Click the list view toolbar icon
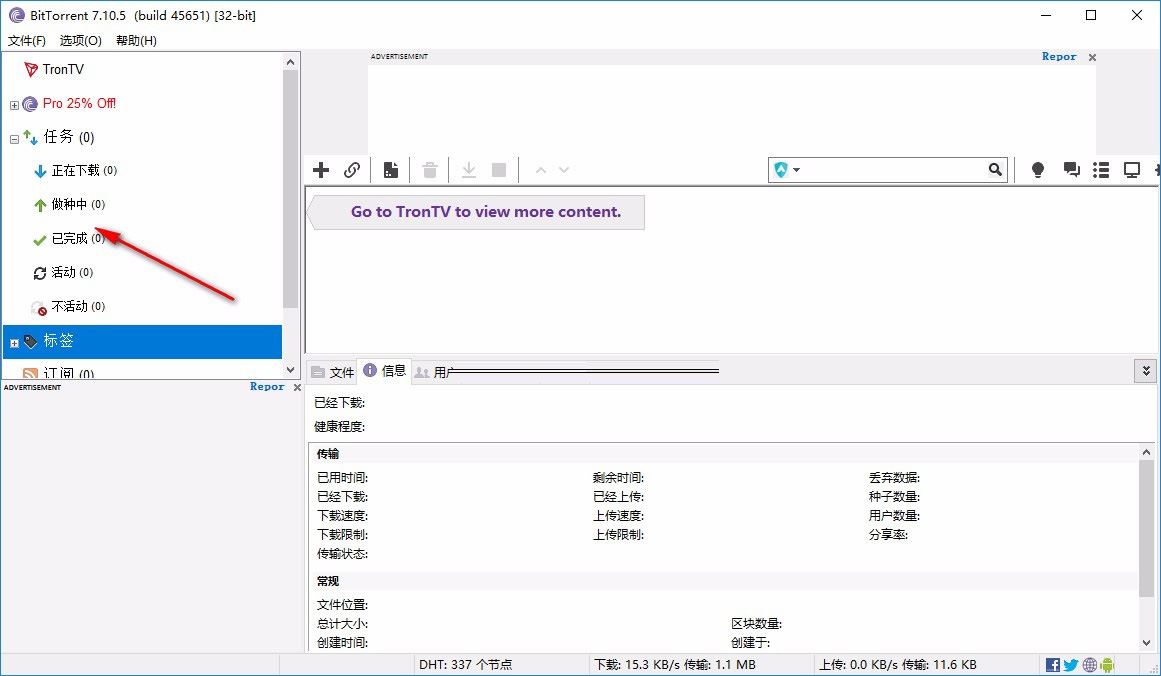The image size is (1161, 676). [x=1101, y=170]
